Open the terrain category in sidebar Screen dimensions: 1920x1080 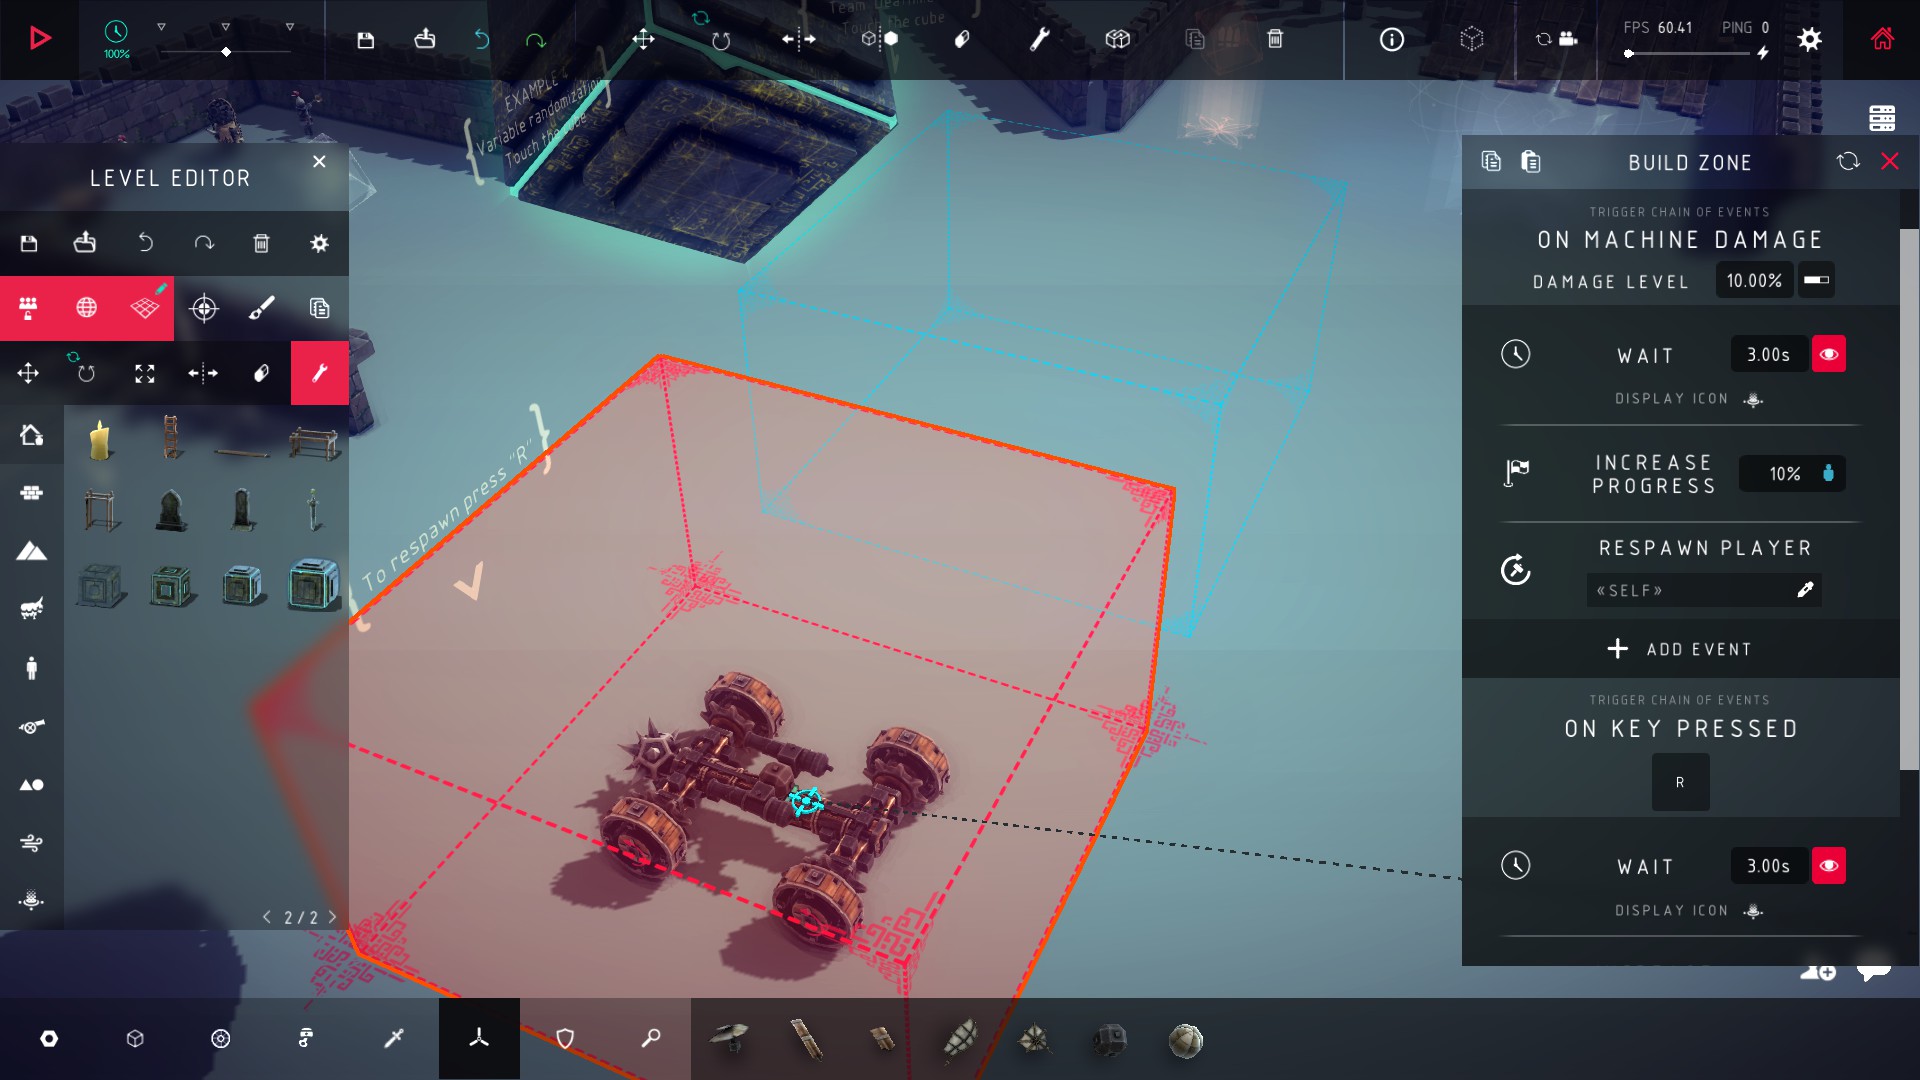pos(31,551)
